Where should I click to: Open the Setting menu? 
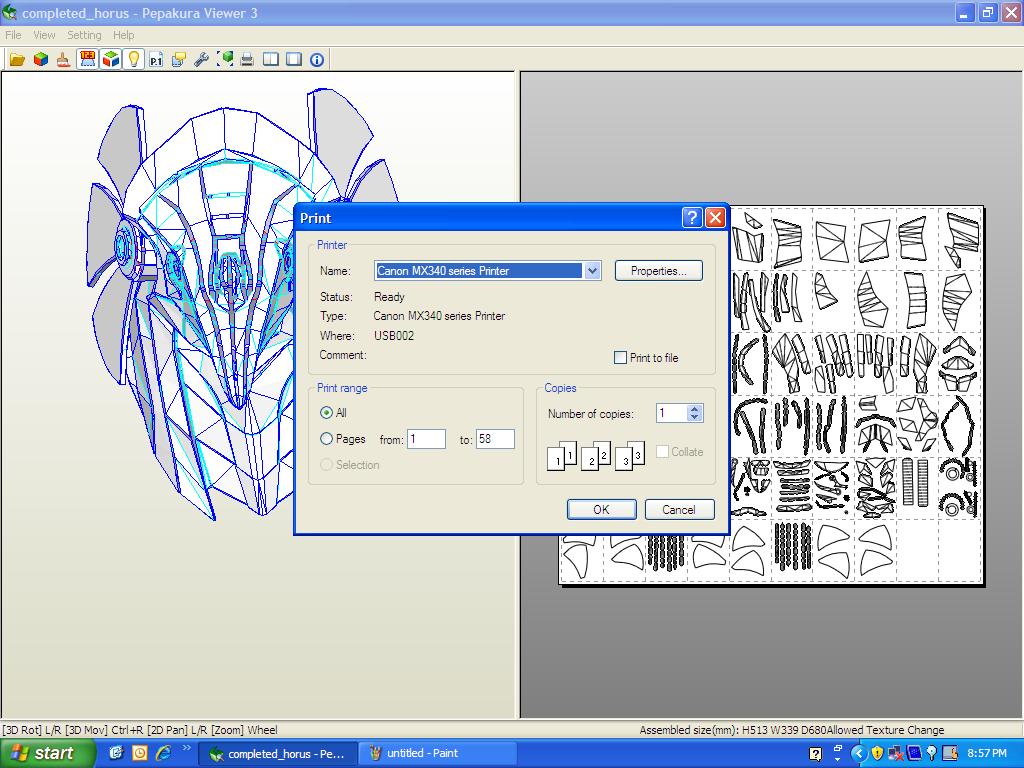tap(84, 35)
